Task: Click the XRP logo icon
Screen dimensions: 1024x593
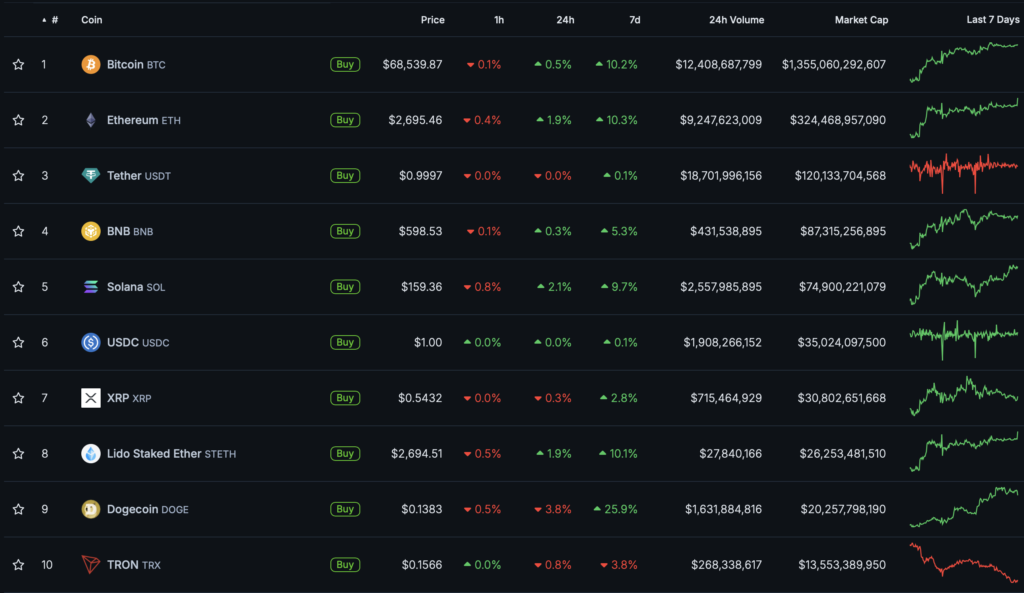Action: 91,398
